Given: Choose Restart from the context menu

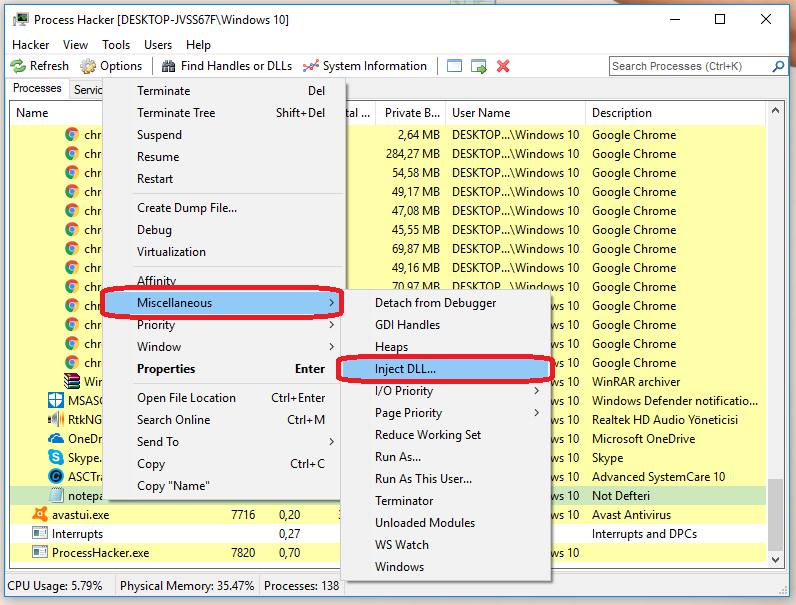Looking at the screenshot, I should (x=224, y=179).
